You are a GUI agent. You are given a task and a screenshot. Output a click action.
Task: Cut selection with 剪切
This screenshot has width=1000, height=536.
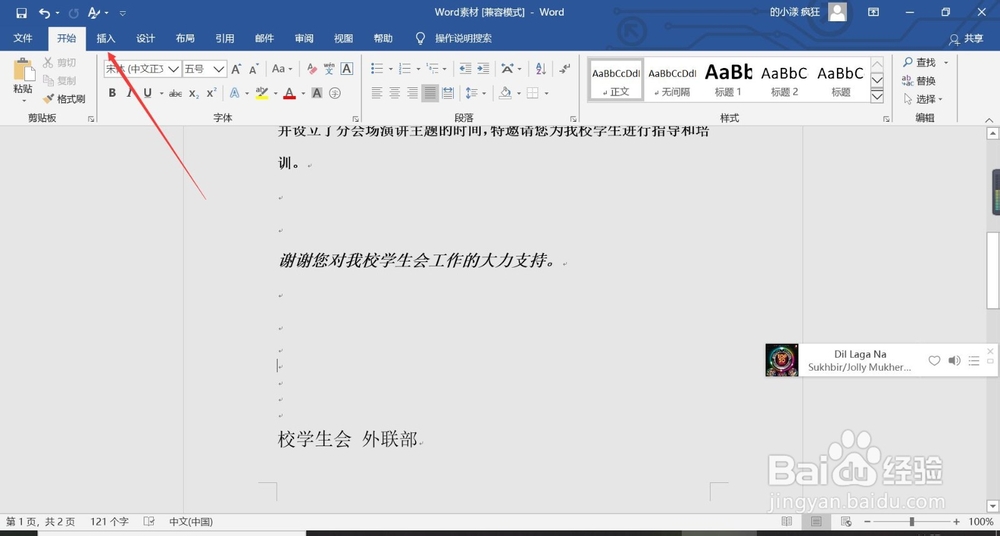click(x=60, y=63)
